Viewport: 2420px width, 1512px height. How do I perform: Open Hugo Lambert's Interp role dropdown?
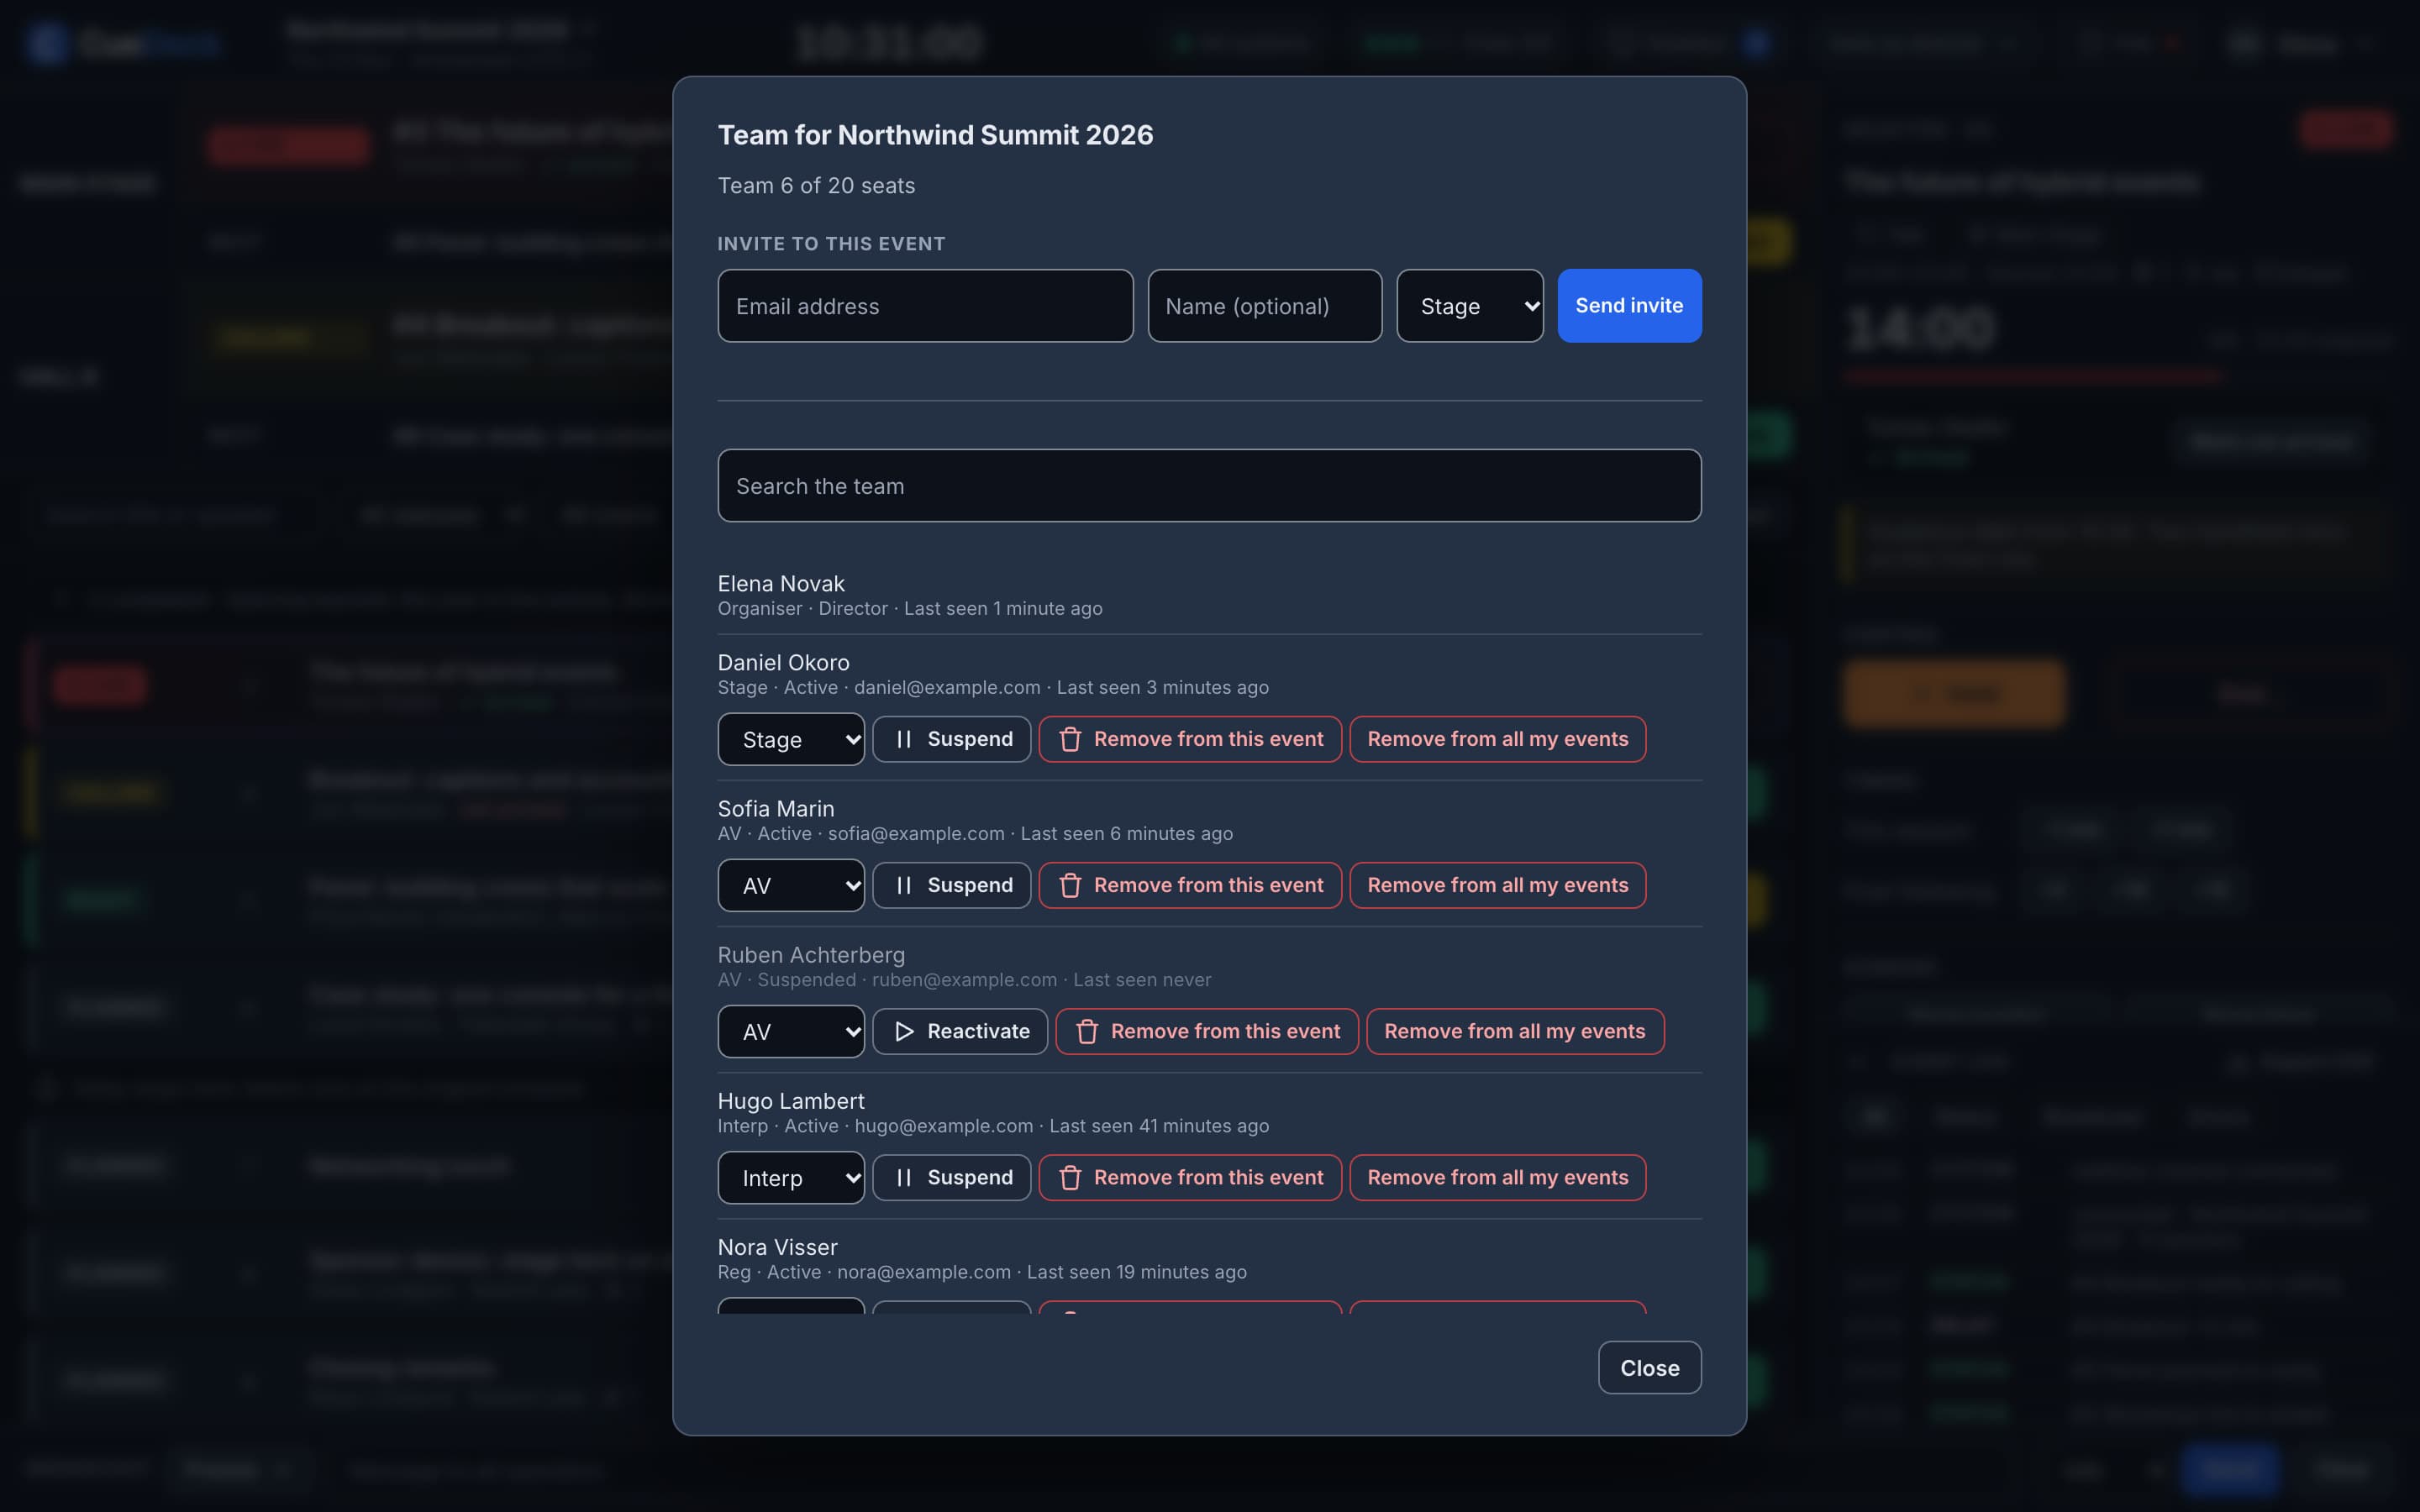coord(791,1177)
